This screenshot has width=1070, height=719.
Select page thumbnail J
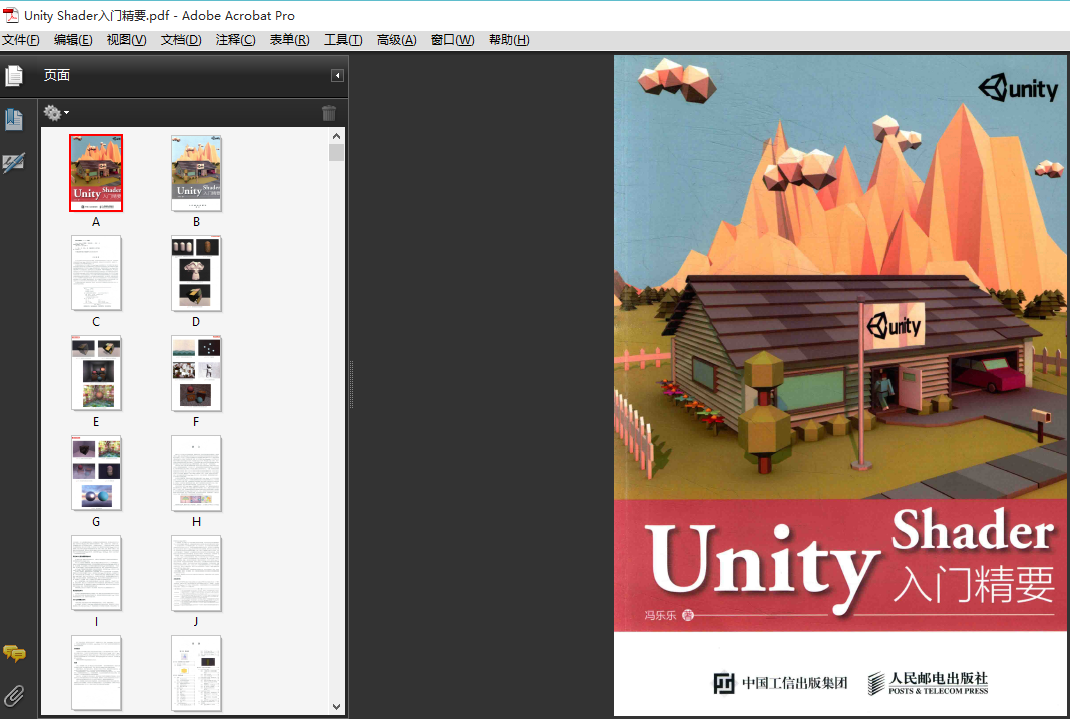(197, 573)
